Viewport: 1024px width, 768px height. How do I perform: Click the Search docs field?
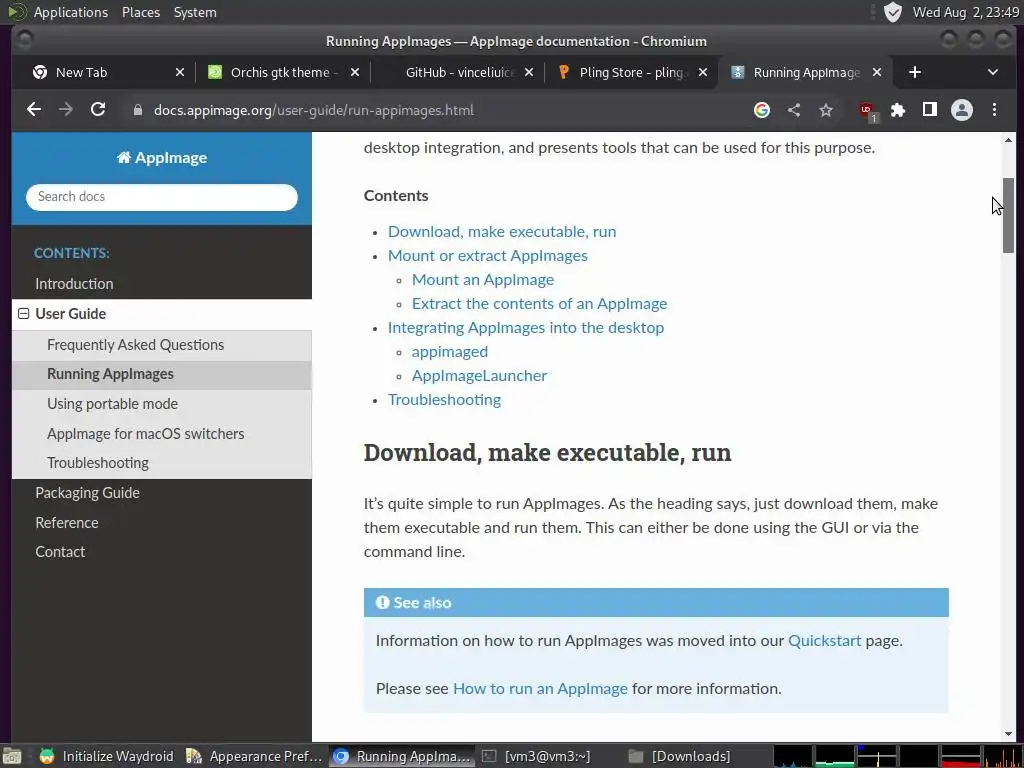point(162,197)
